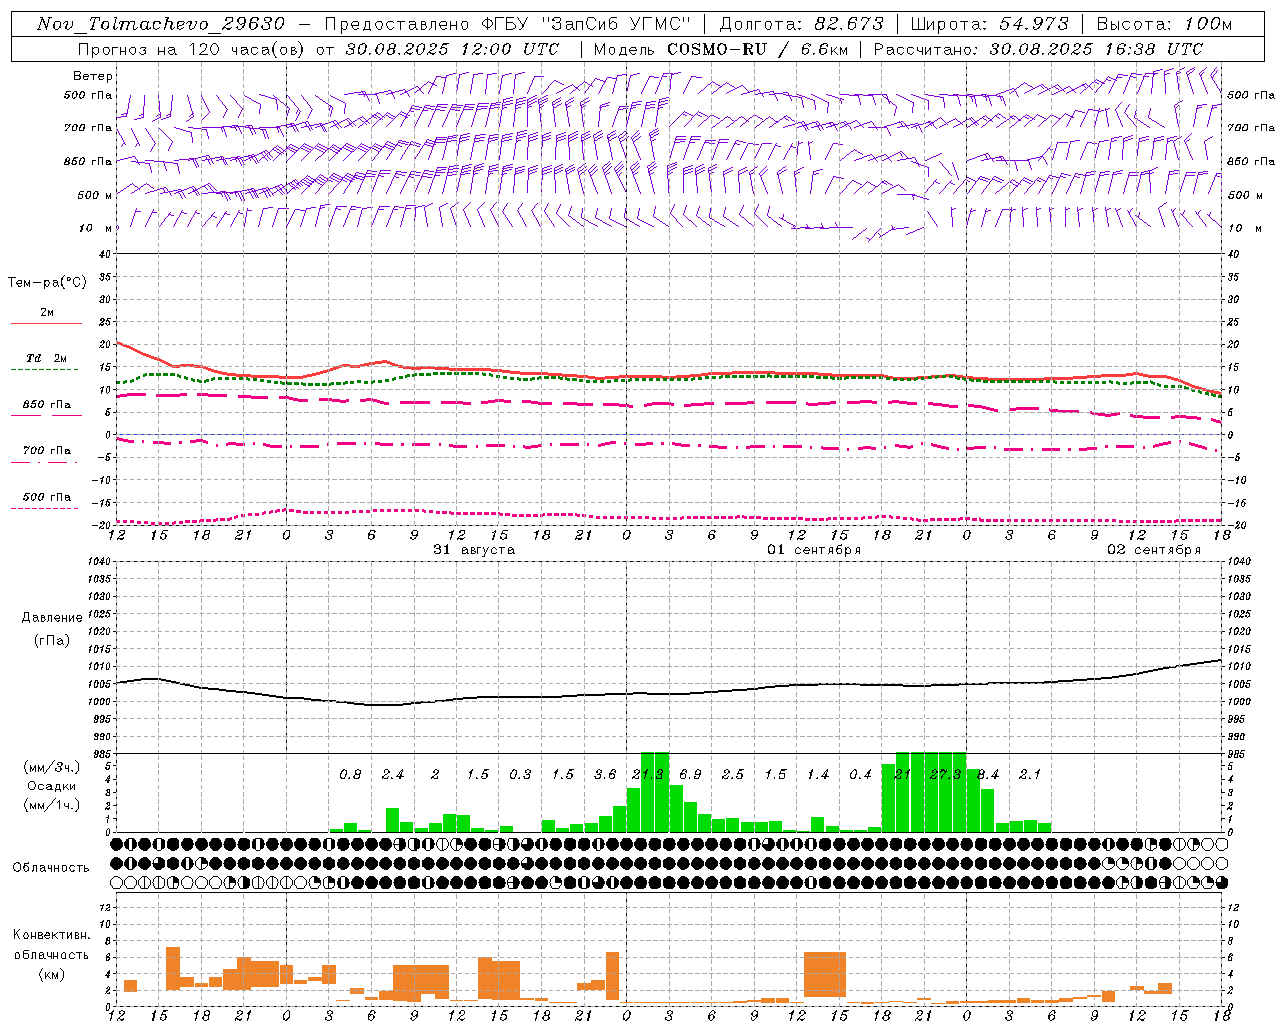The height and width of the screenshot is (1024, 1280).
Task: Click the (км) units label
Action: tap(51, 974)
